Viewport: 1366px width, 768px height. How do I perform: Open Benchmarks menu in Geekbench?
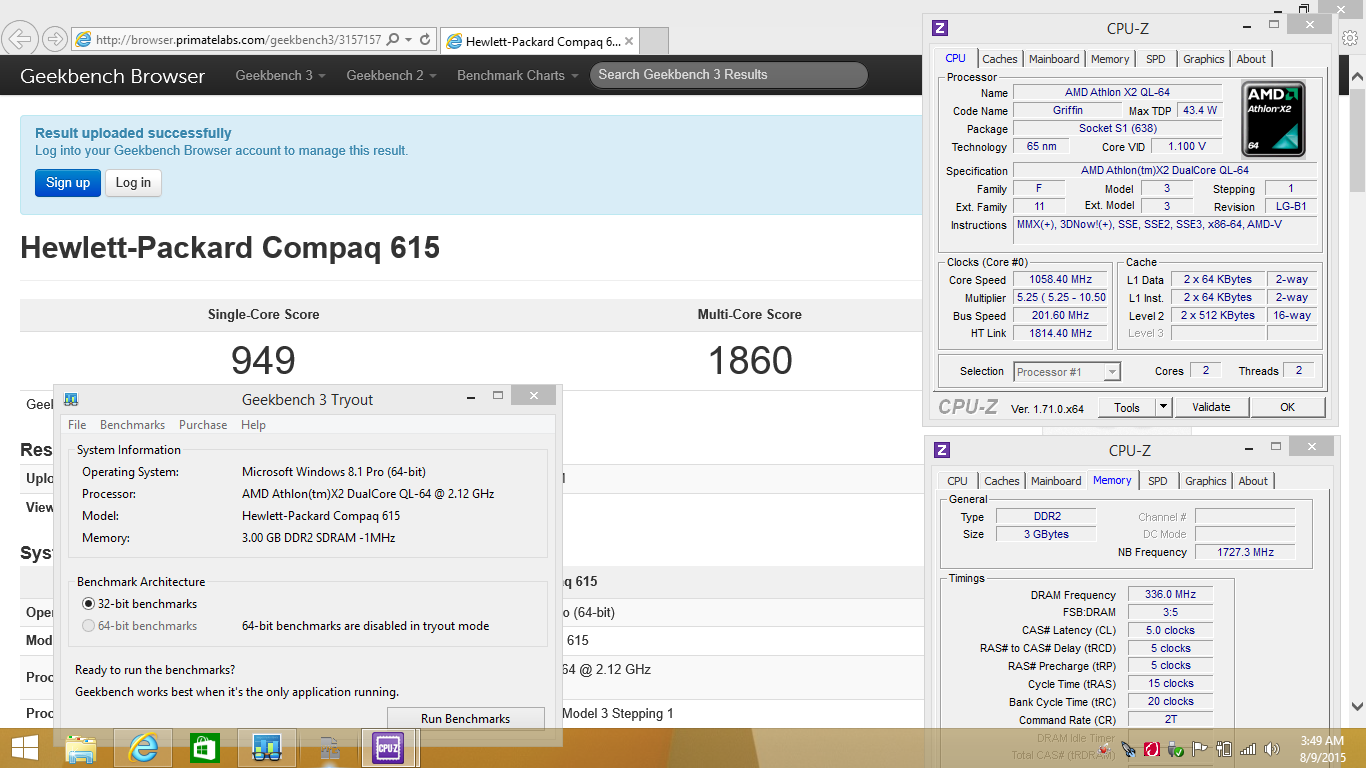133,425
